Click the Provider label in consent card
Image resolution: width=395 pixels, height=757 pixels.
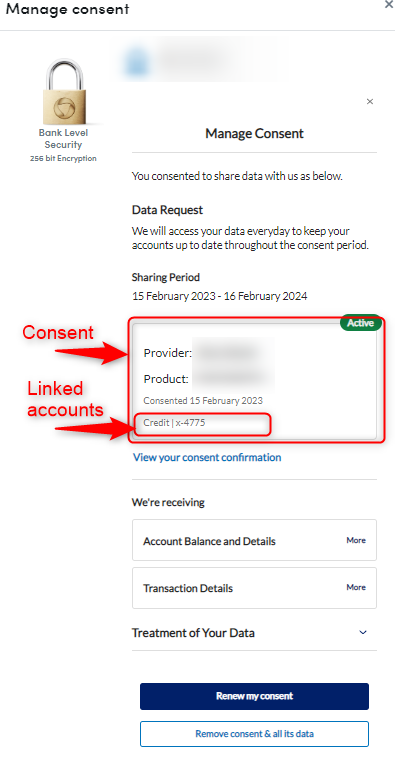pyautogui.click(x=168, y=353)
